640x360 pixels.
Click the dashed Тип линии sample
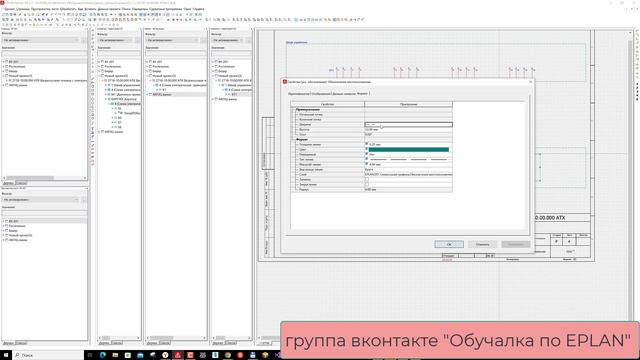click(x=409, y=159)
